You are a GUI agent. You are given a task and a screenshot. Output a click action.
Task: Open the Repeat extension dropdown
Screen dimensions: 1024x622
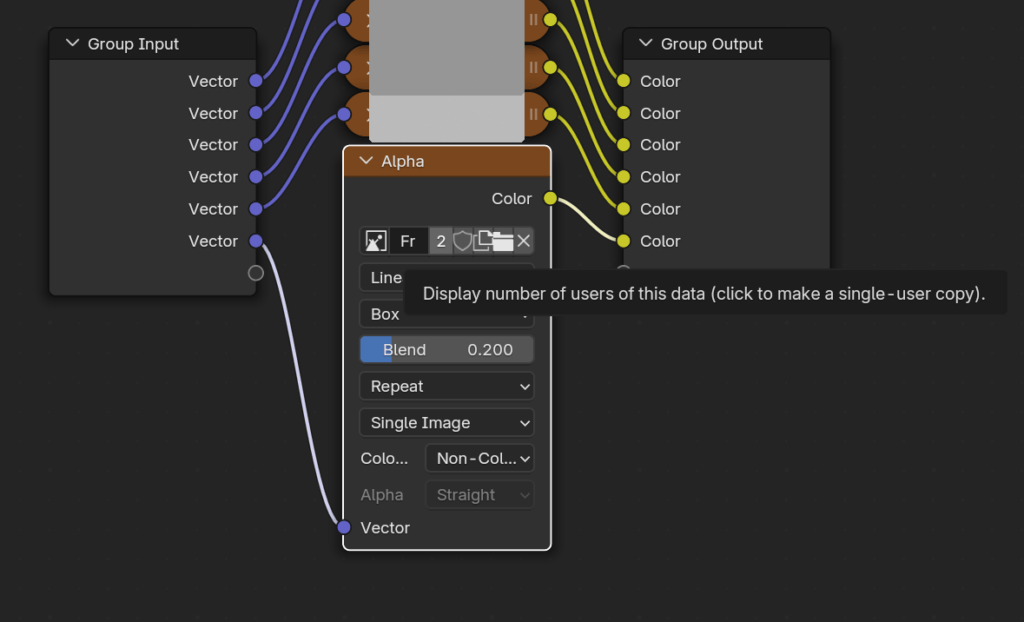pos(446,386)
